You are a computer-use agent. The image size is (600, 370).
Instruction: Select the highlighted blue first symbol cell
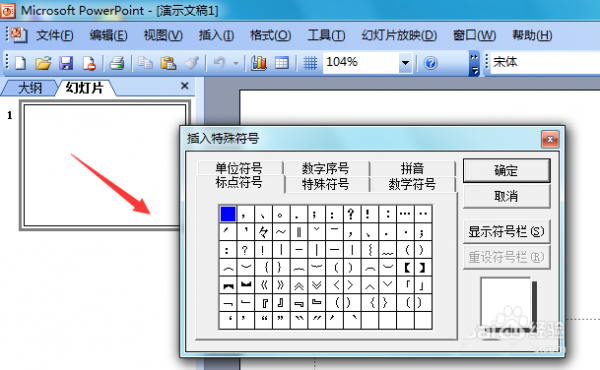(228, 214)
